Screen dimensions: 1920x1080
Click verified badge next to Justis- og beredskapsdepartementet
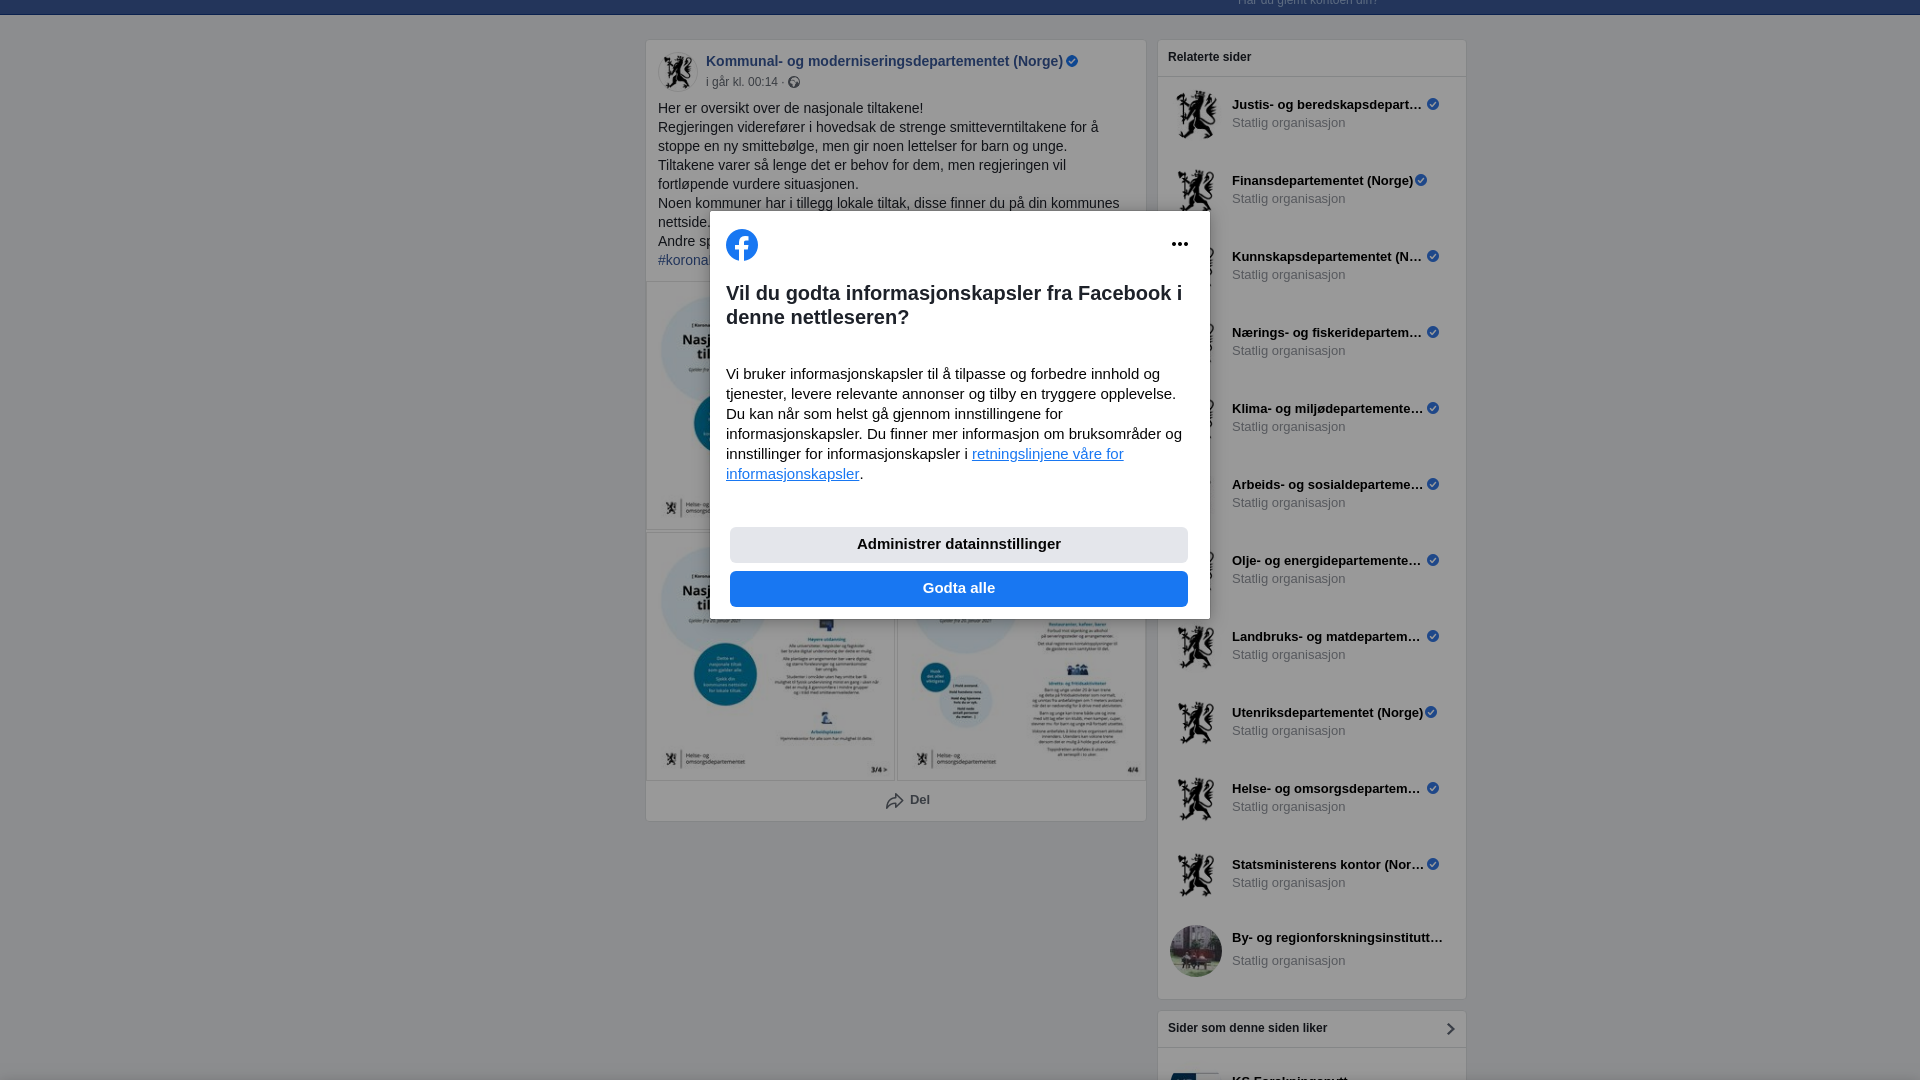[x=1433, y=105]
